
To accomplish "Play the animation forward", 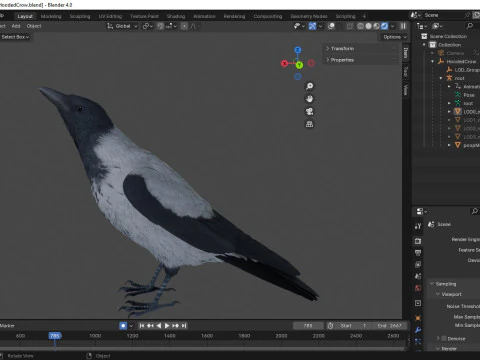I will tap(167, 326).
